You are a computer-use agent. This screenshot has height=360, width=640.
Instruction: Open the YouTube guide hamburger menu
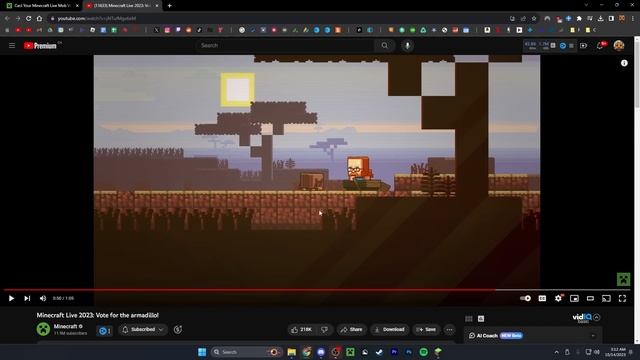click(12, 45)
